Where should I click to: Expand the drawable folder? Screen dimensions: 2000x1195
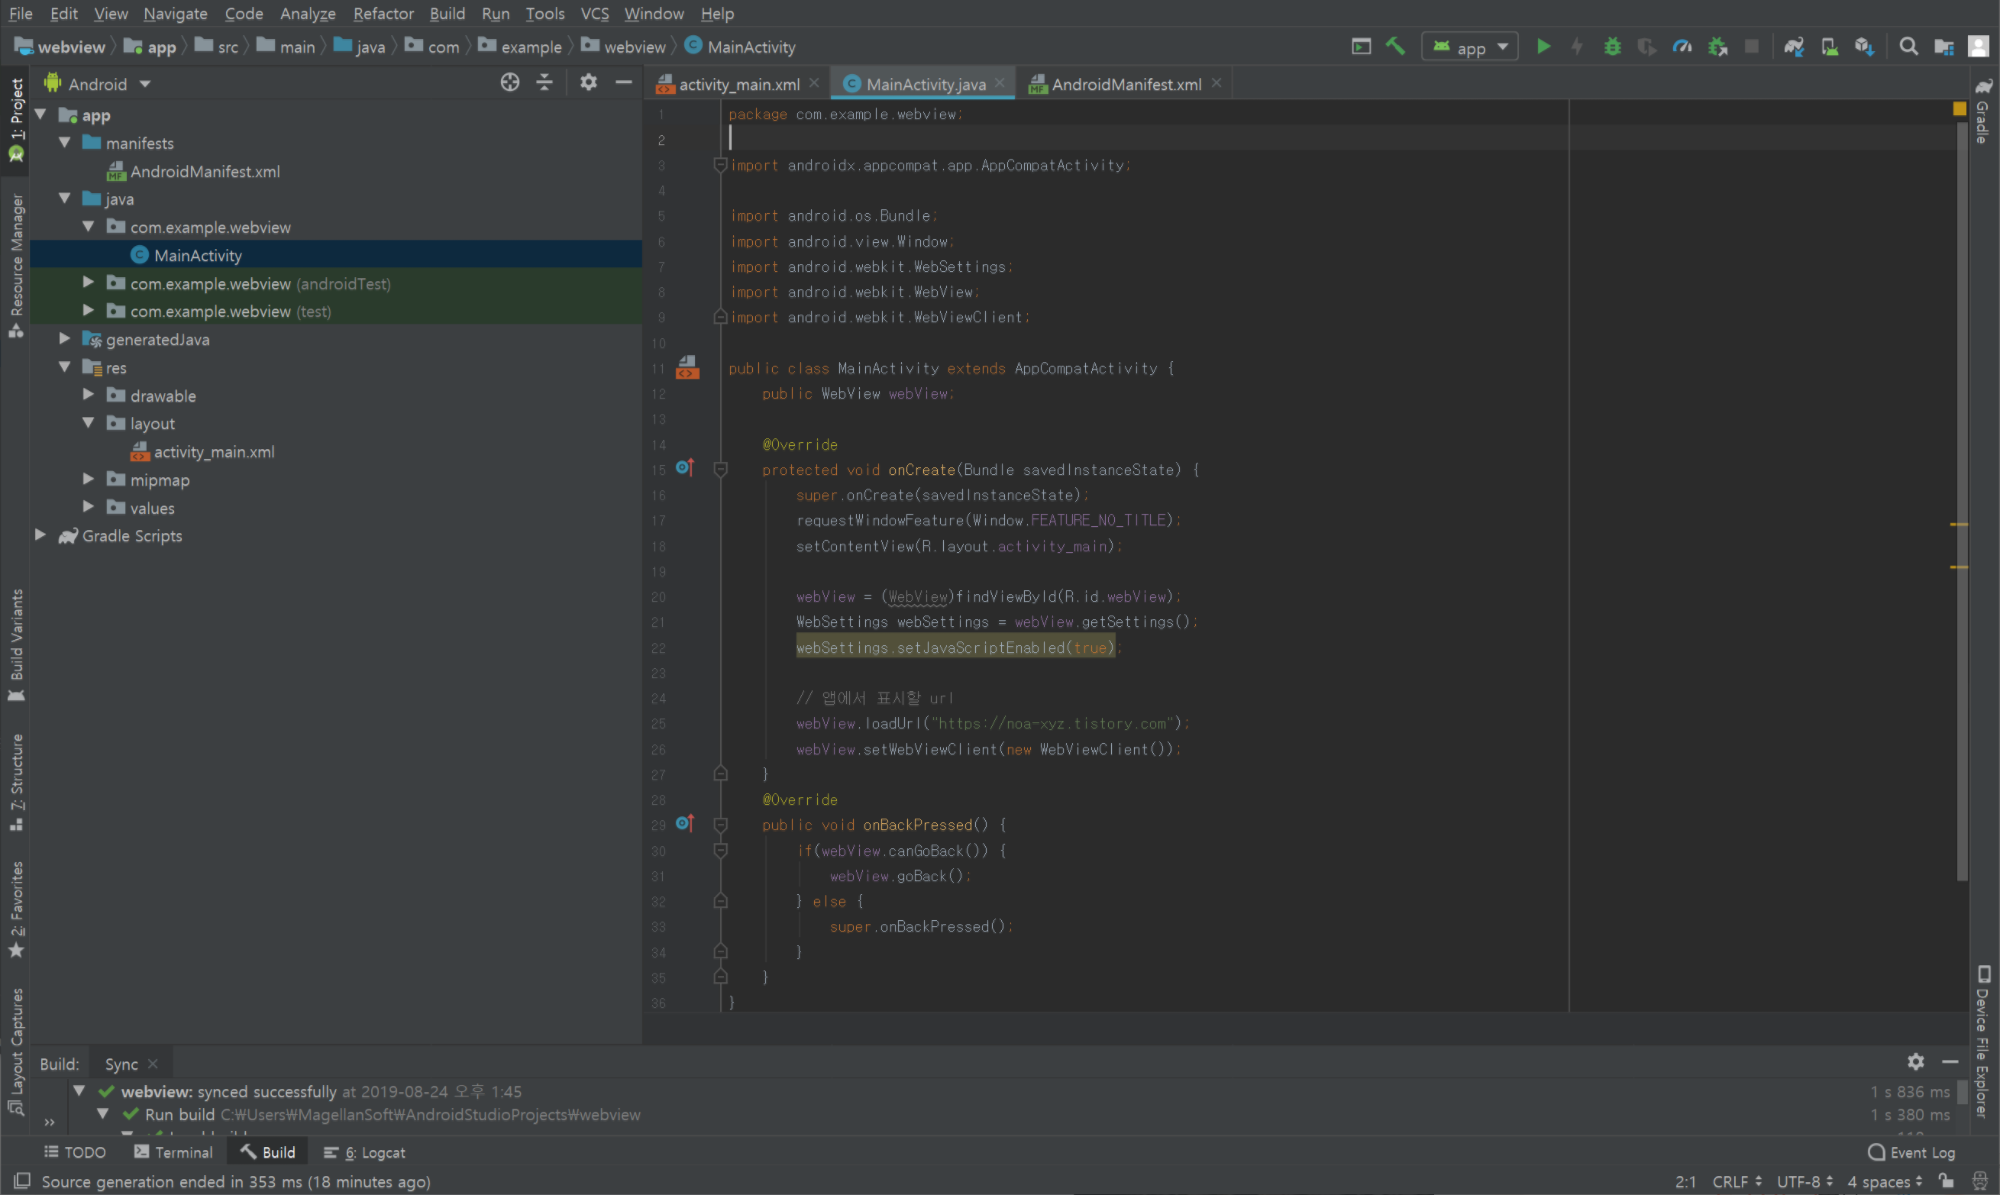[x=88, y=395]
